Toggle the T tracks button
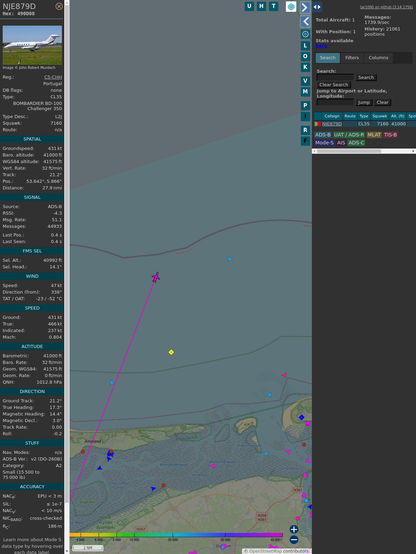Image resolution: width=416 pixels, height=554 pixels. pos(273,6)
